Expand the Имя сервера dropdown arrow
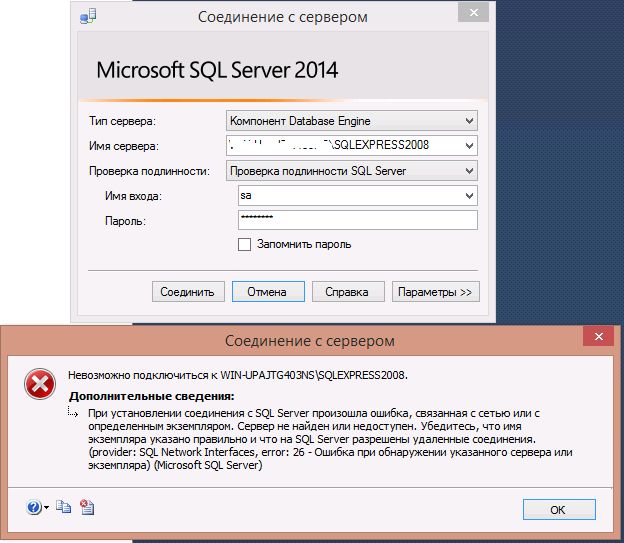 pyautogui.click(x=469, y=146)
